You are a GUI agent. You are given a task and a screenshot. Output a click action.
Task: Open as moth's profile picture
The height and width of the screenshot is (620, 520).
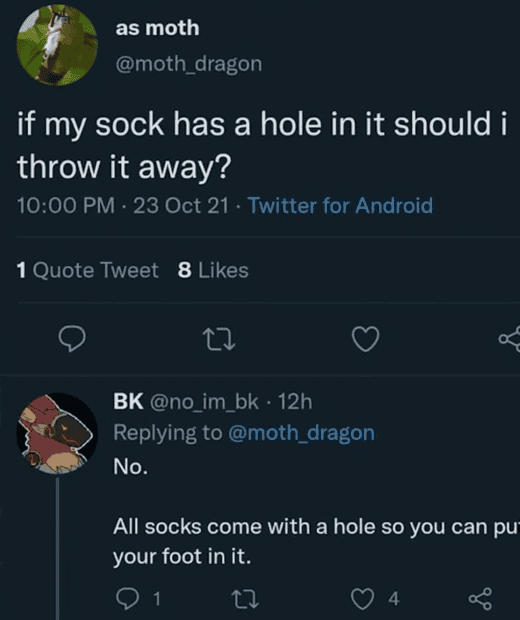57,45
